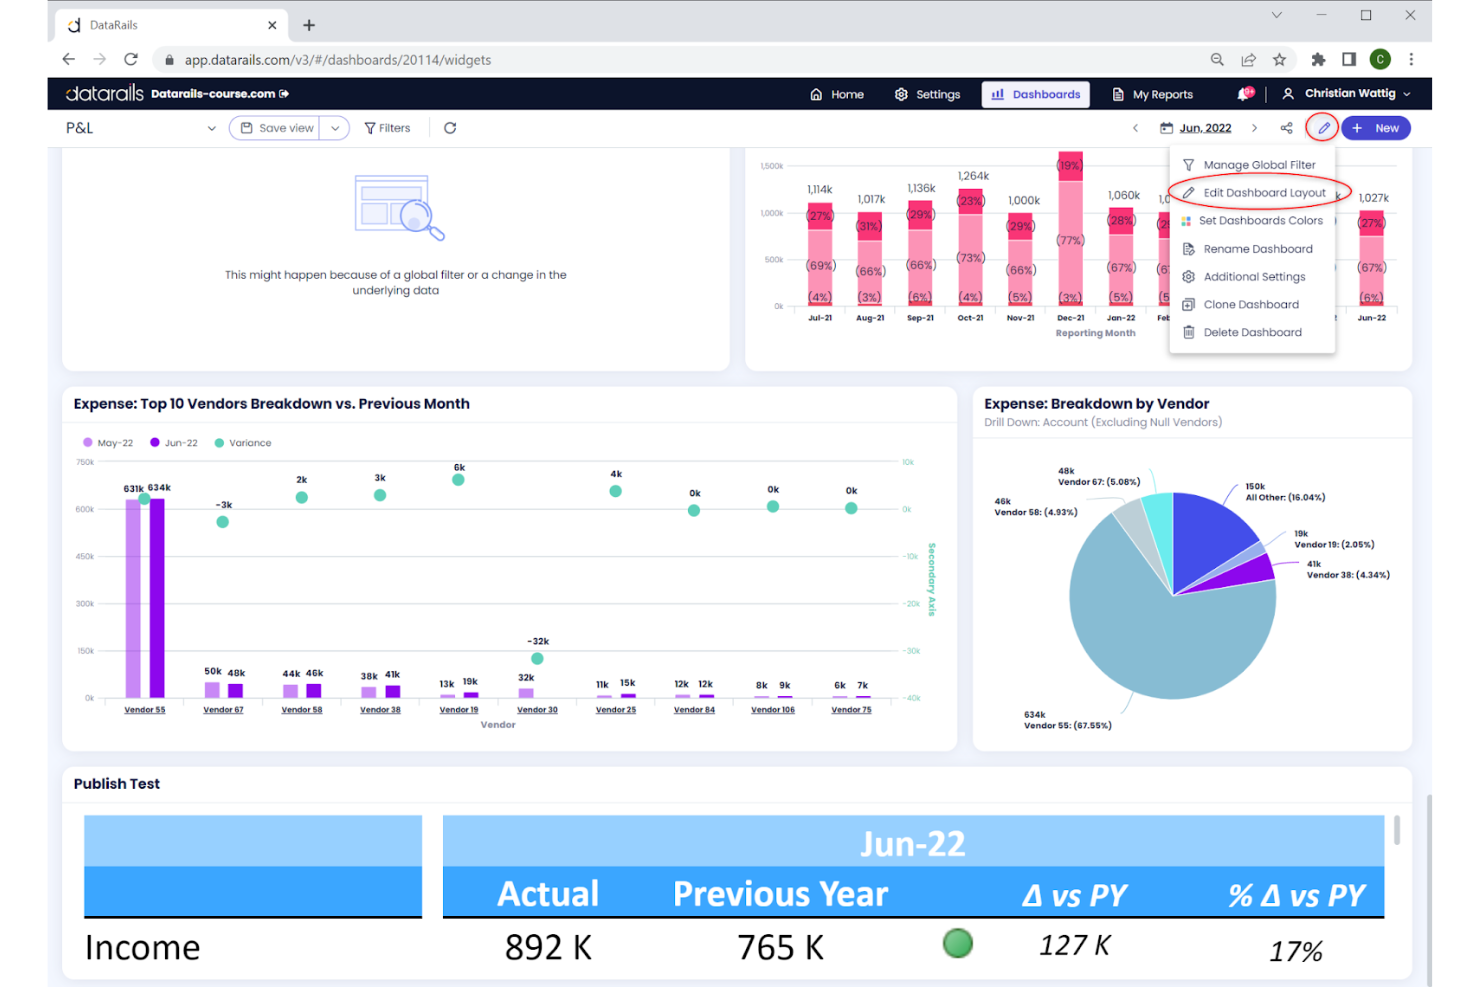Open the Save view dropdown arrow
Screen dimensions: 1480x987
point(335,127)
